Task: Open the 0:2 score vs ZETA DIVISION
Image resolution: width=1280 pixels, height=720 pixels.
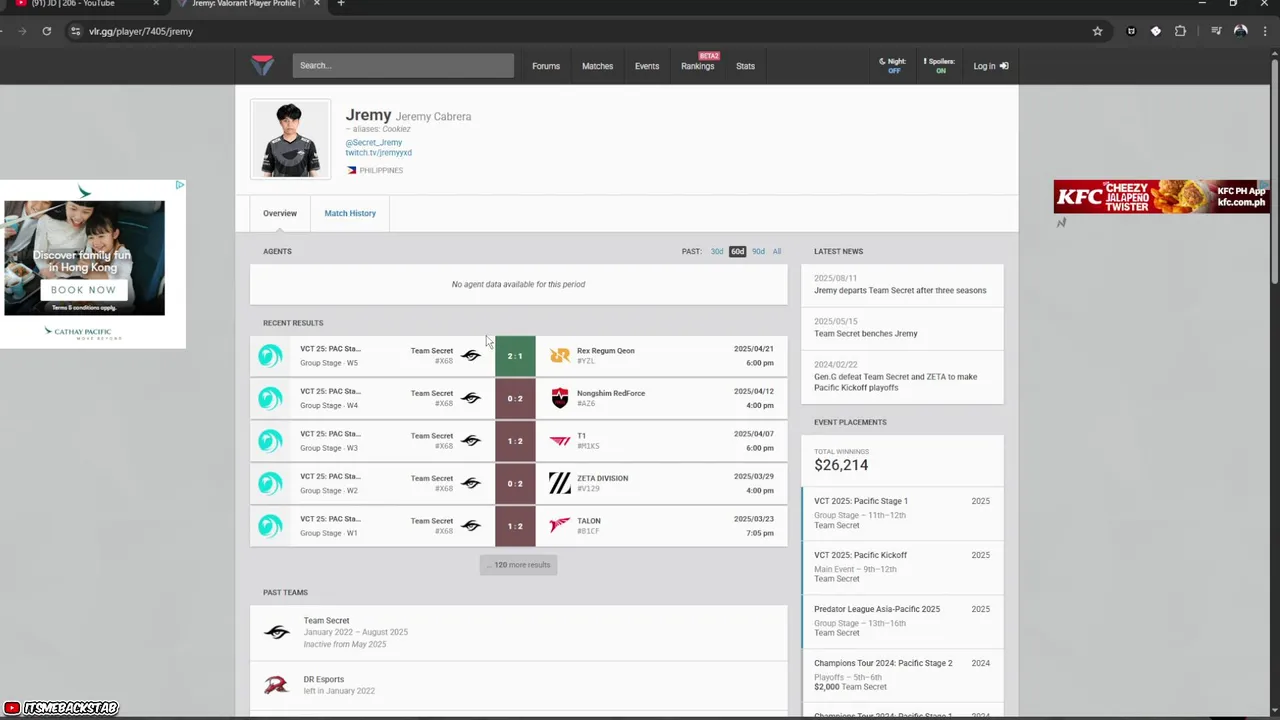Action: click(515, 484)
